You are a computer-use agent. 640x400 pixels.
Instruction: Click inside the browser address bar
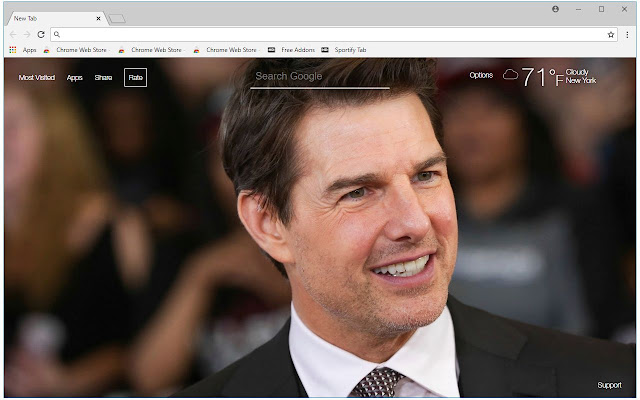tap(333, 35)
